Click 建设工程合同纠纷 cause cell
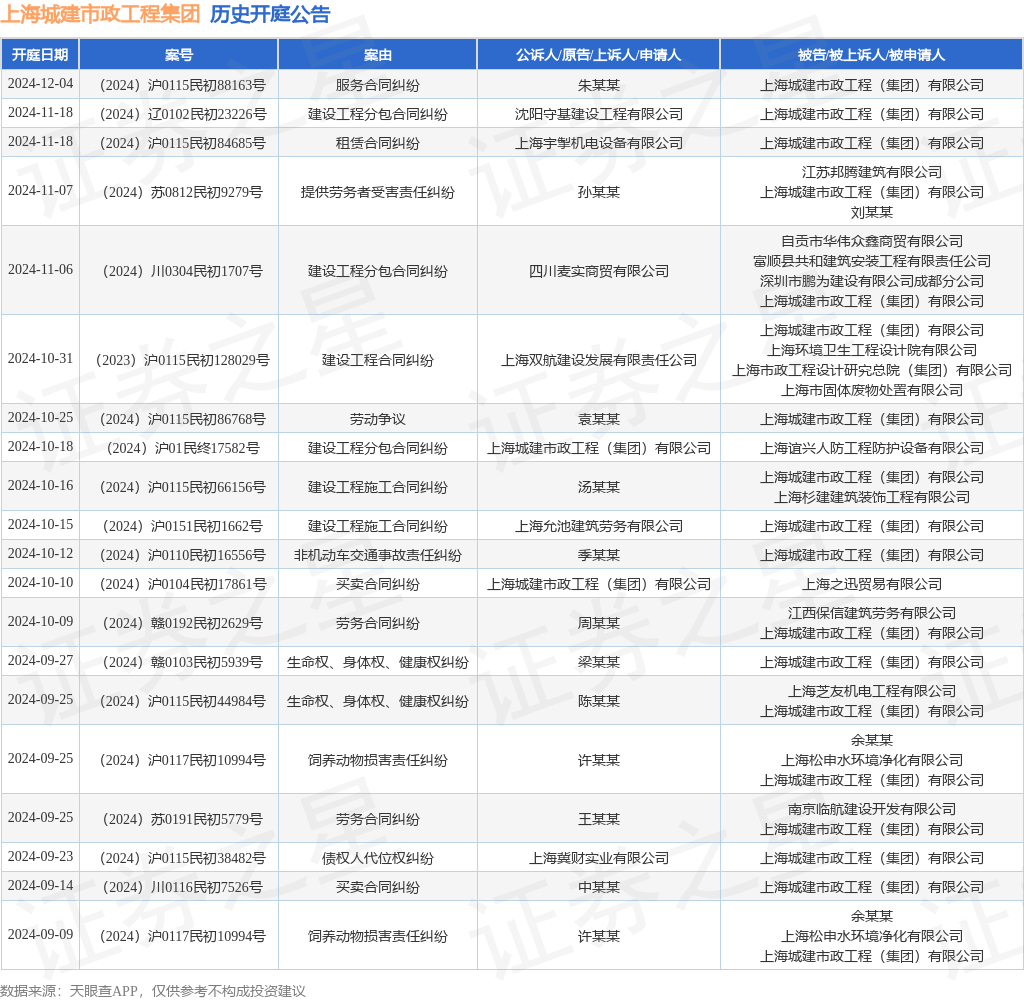Image resolution: width=1024 pixels, height=1000 pixels. pos(377,360)
